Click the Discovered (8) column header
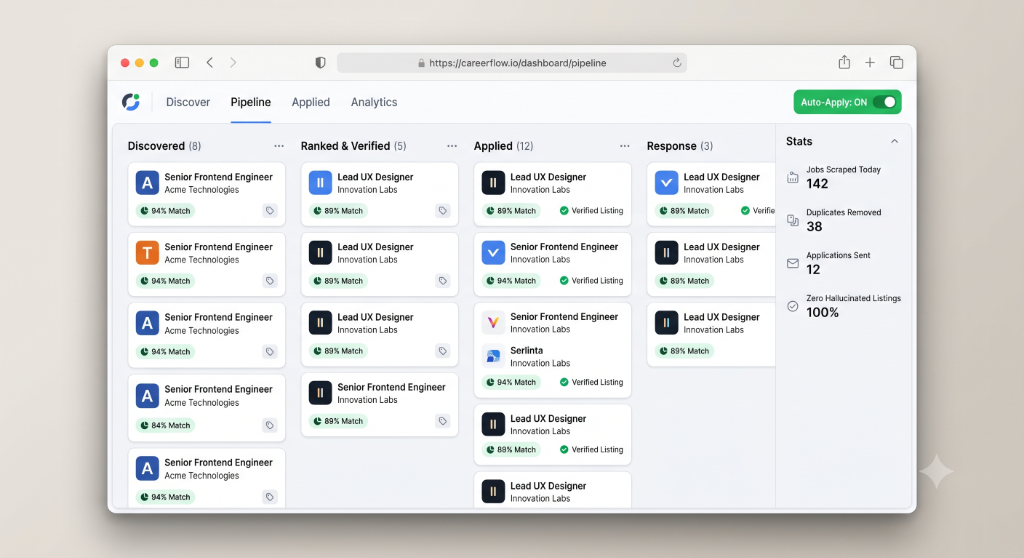The height and width of the screenshot is (558, 1024). click(165, 146)
